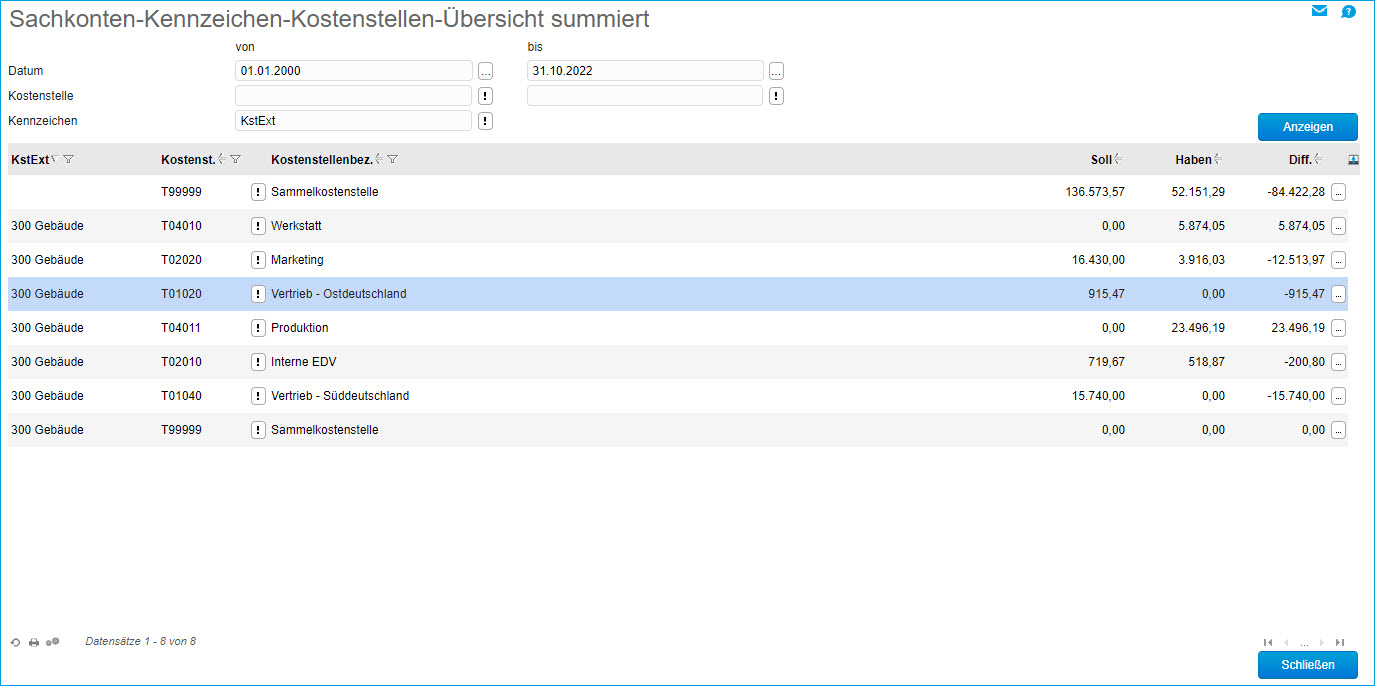Focus the Kostenstelle bis input field

645,96
